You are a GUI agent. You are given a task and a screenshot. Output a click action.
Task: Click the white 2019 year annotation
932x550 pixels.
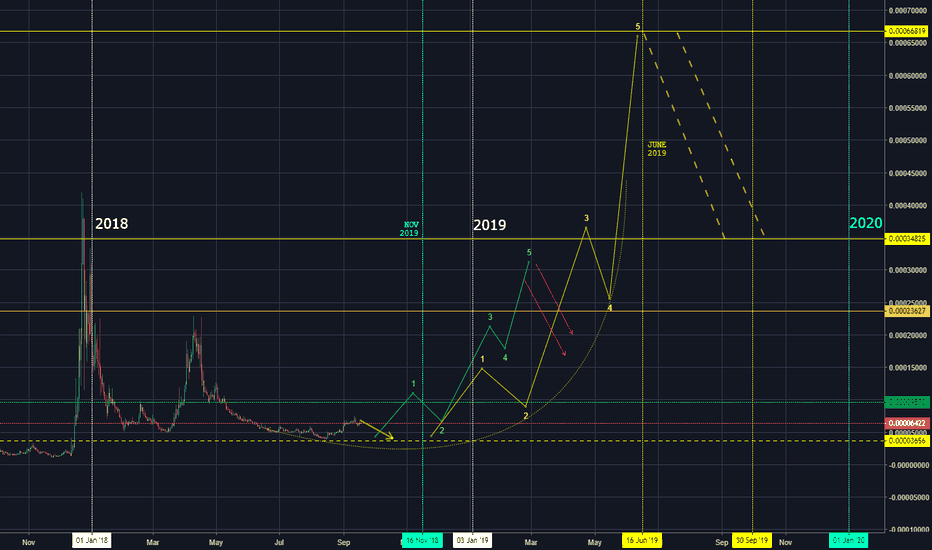(x=489, y=225)
